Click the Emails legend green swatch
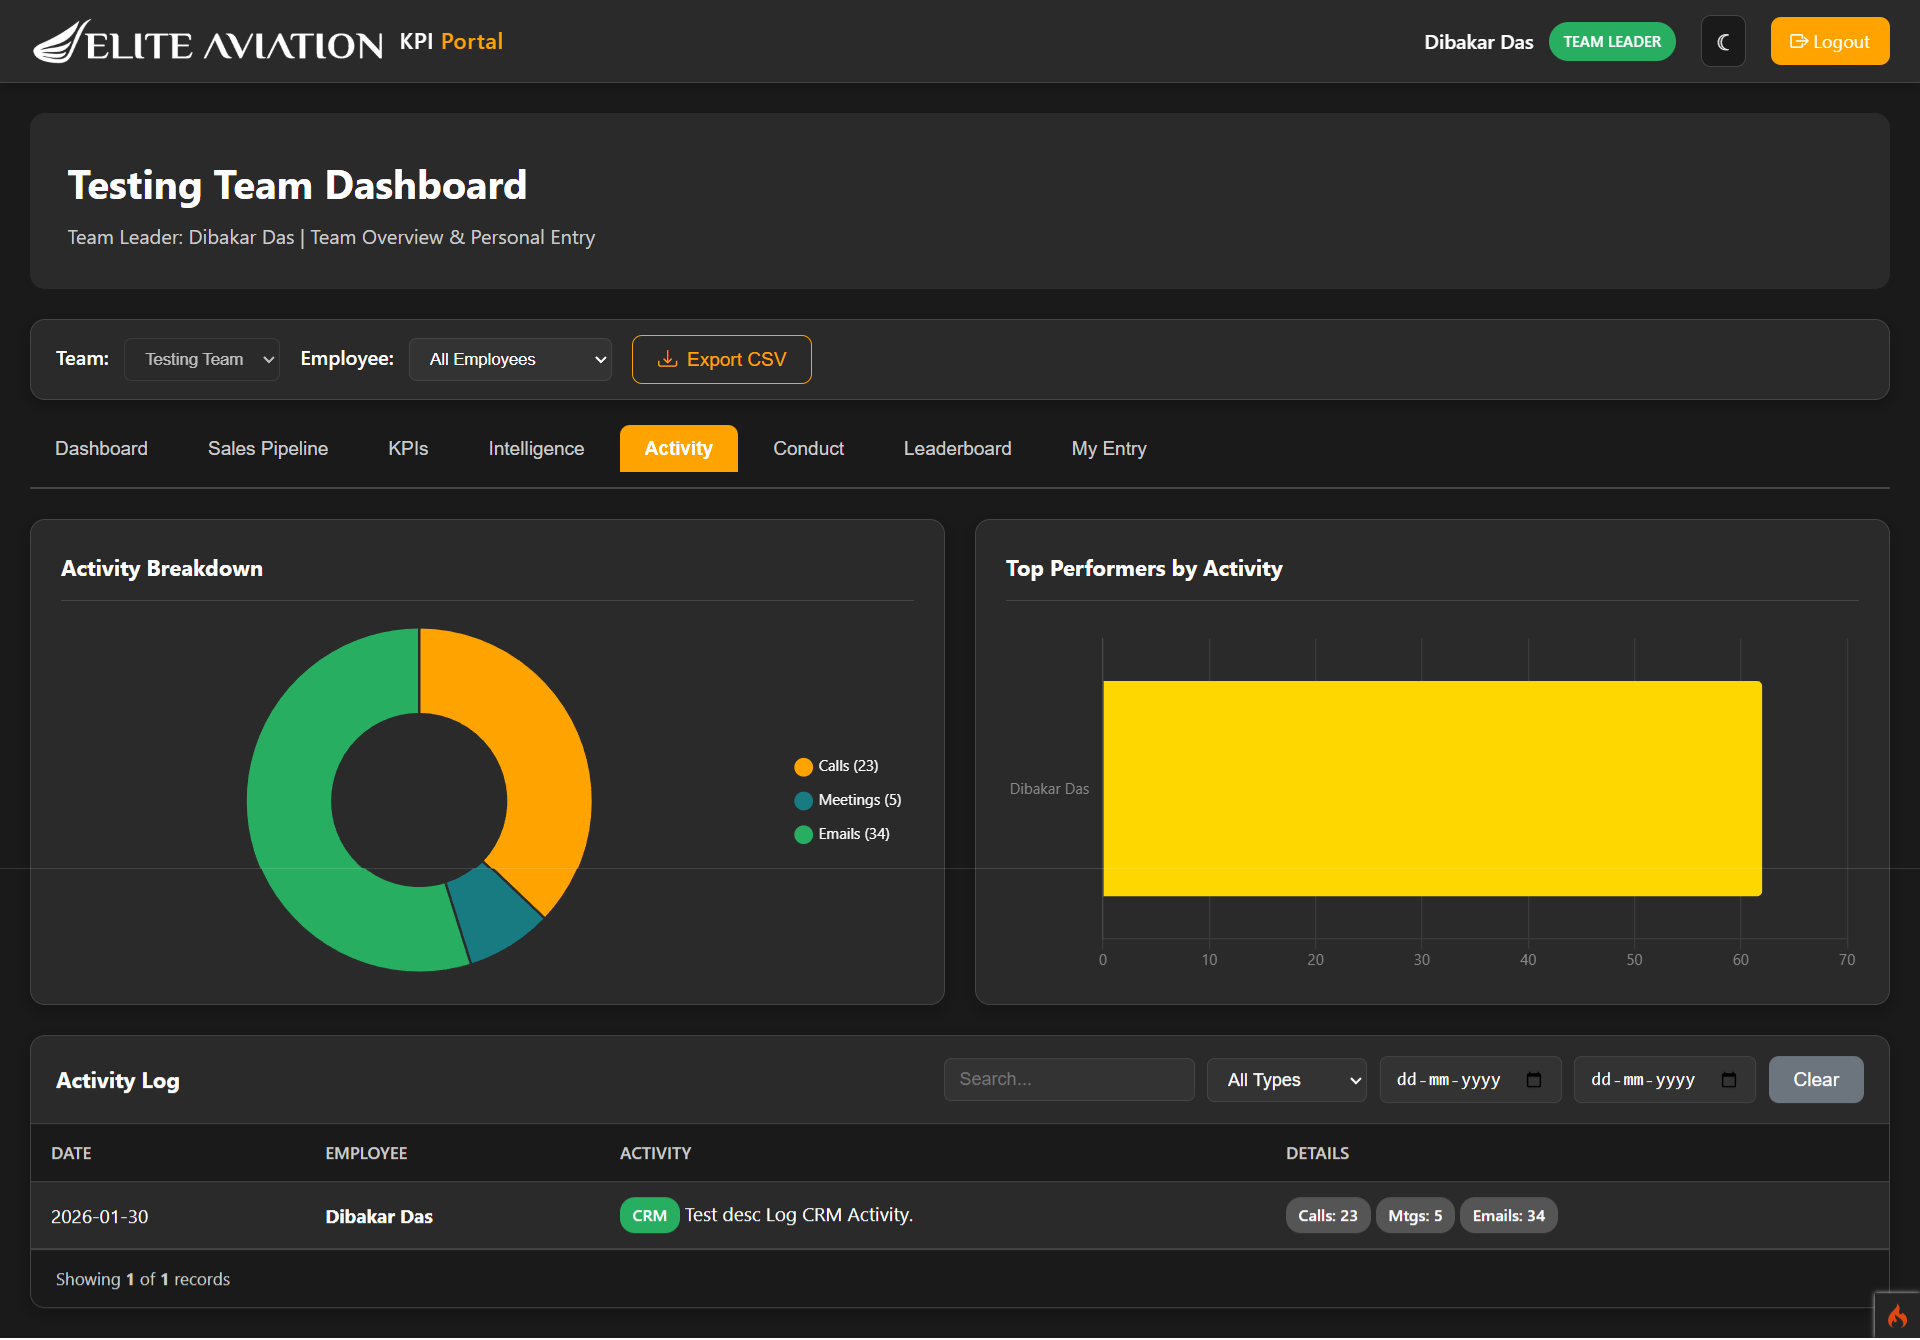 [803, 835]
